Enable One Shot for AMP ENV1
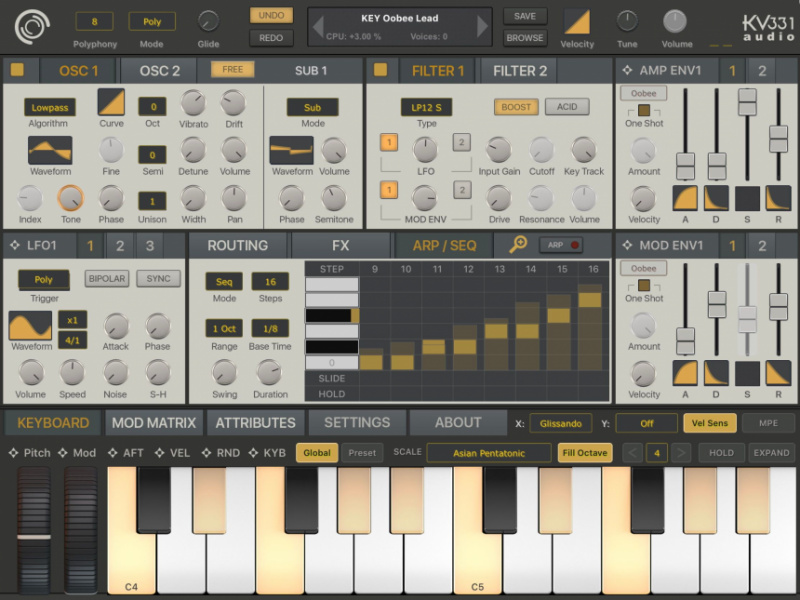The width and height of the screenshot is (800, 600). click(x=643, y=113)
